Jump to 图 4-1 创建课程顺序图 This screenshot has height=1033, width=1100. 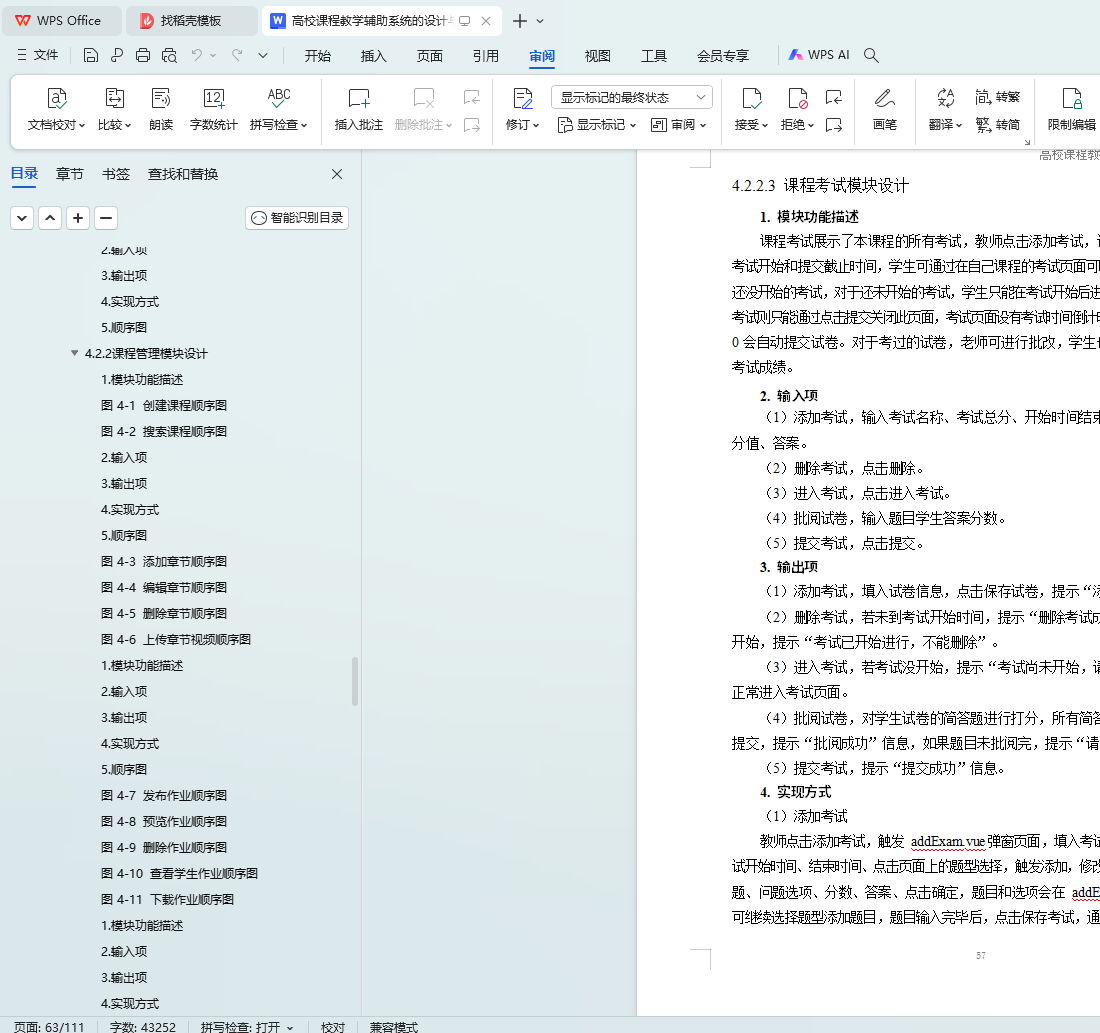[164, 405]
